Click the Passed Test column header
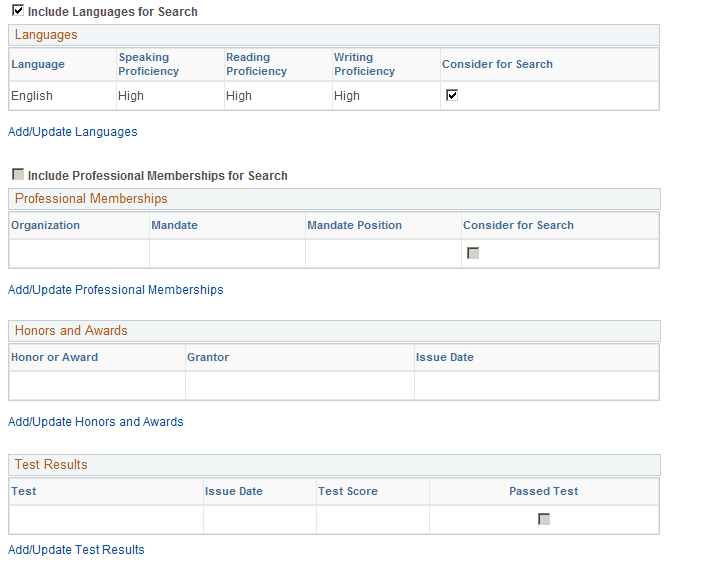The width and height of the screenshot is (728, 562). [544, 491]
